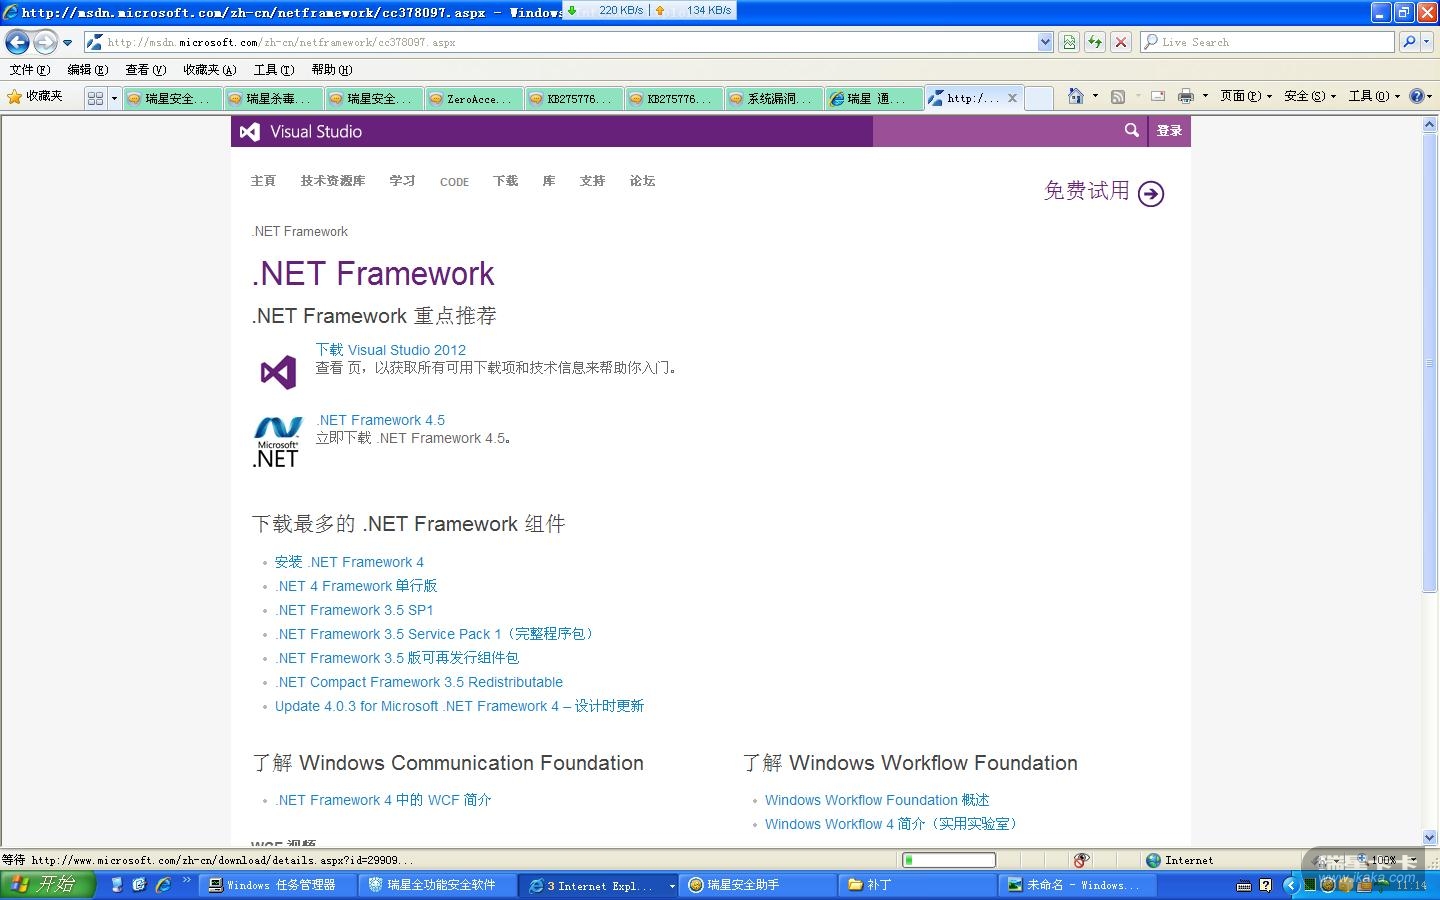Open the 补丁 folder taskbar button
The height and width of the screenshot is (900, 1440).
click(918, 885)
